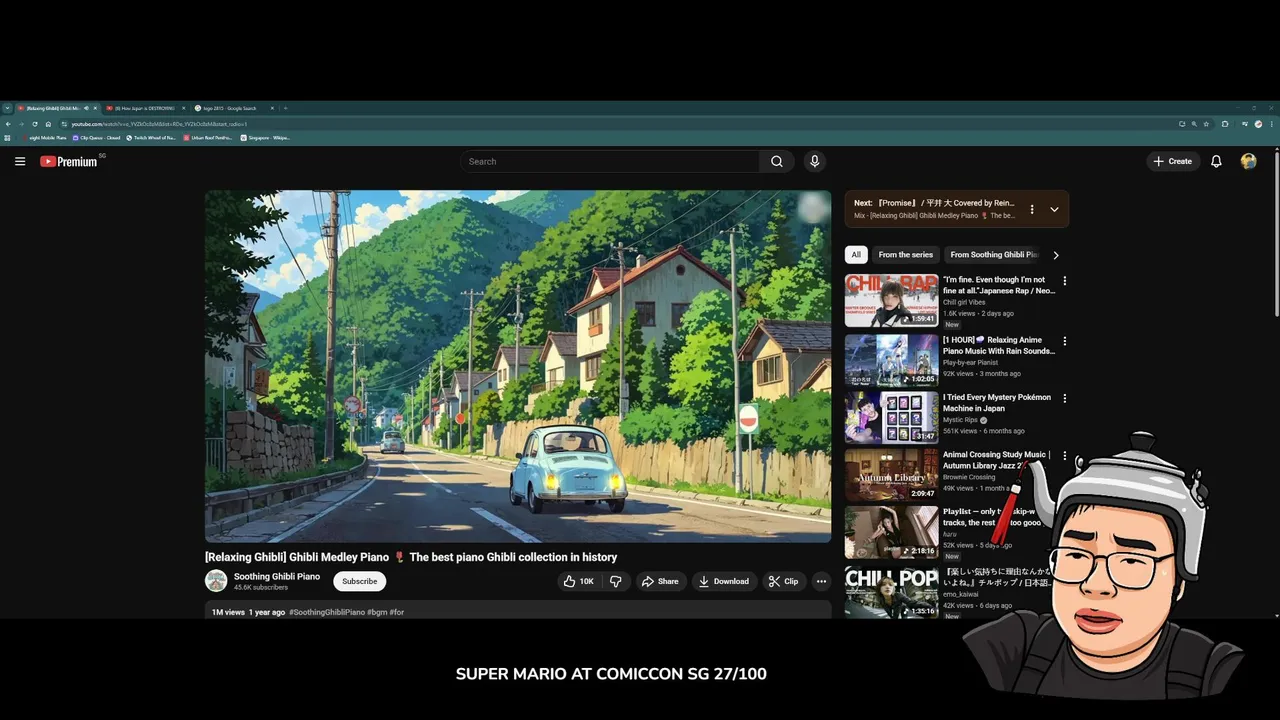Switch to the How Japan is DESTROYING tab
Viewport: 1280px width, 720px height.
(146, 108)
